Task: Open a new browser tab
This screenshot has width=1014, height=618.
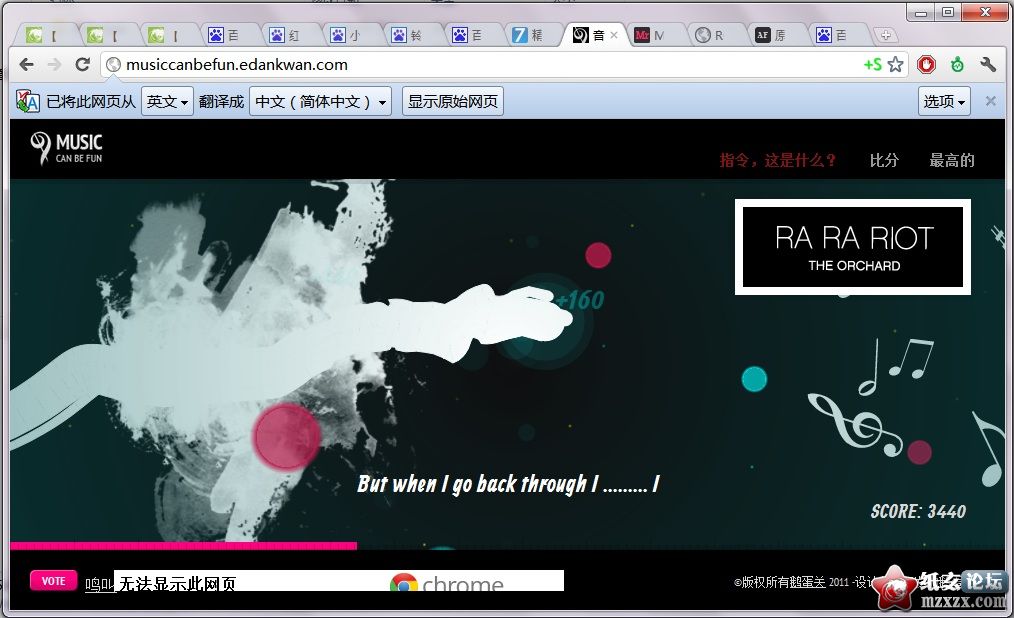Action: [x=885, y=35]
